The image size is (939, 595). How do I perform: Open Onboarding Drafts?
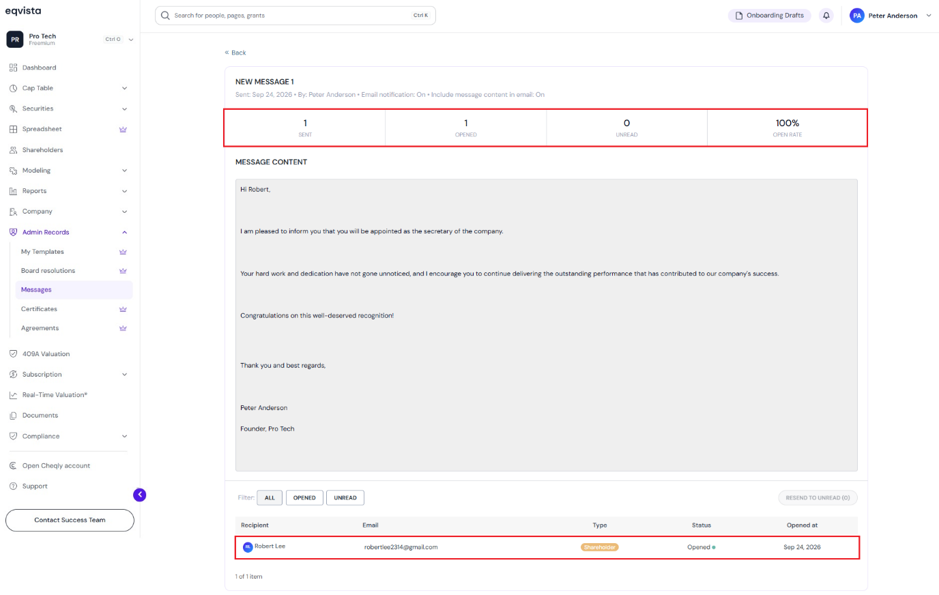point(770,16)
